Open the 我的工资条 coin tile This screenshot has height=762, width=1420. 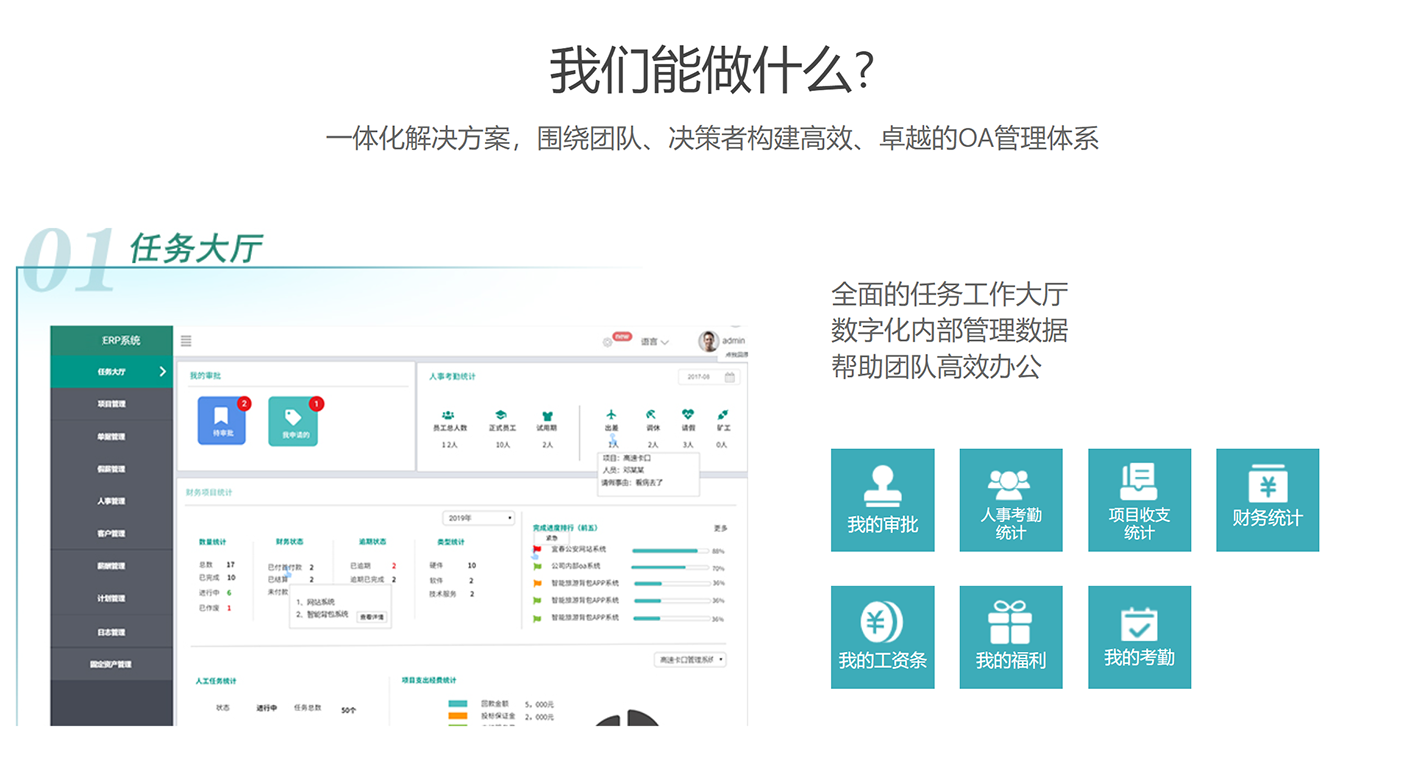[882, 637]
